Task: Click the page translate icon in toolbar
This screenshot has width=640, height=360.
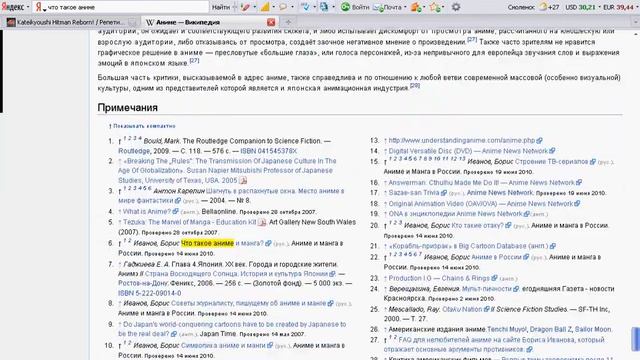Action: pos(324,7)
